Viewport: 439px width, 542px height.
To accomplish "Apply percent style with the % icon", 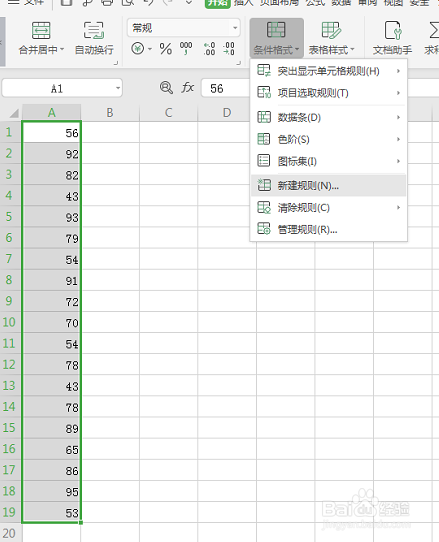I will point(166,49).
